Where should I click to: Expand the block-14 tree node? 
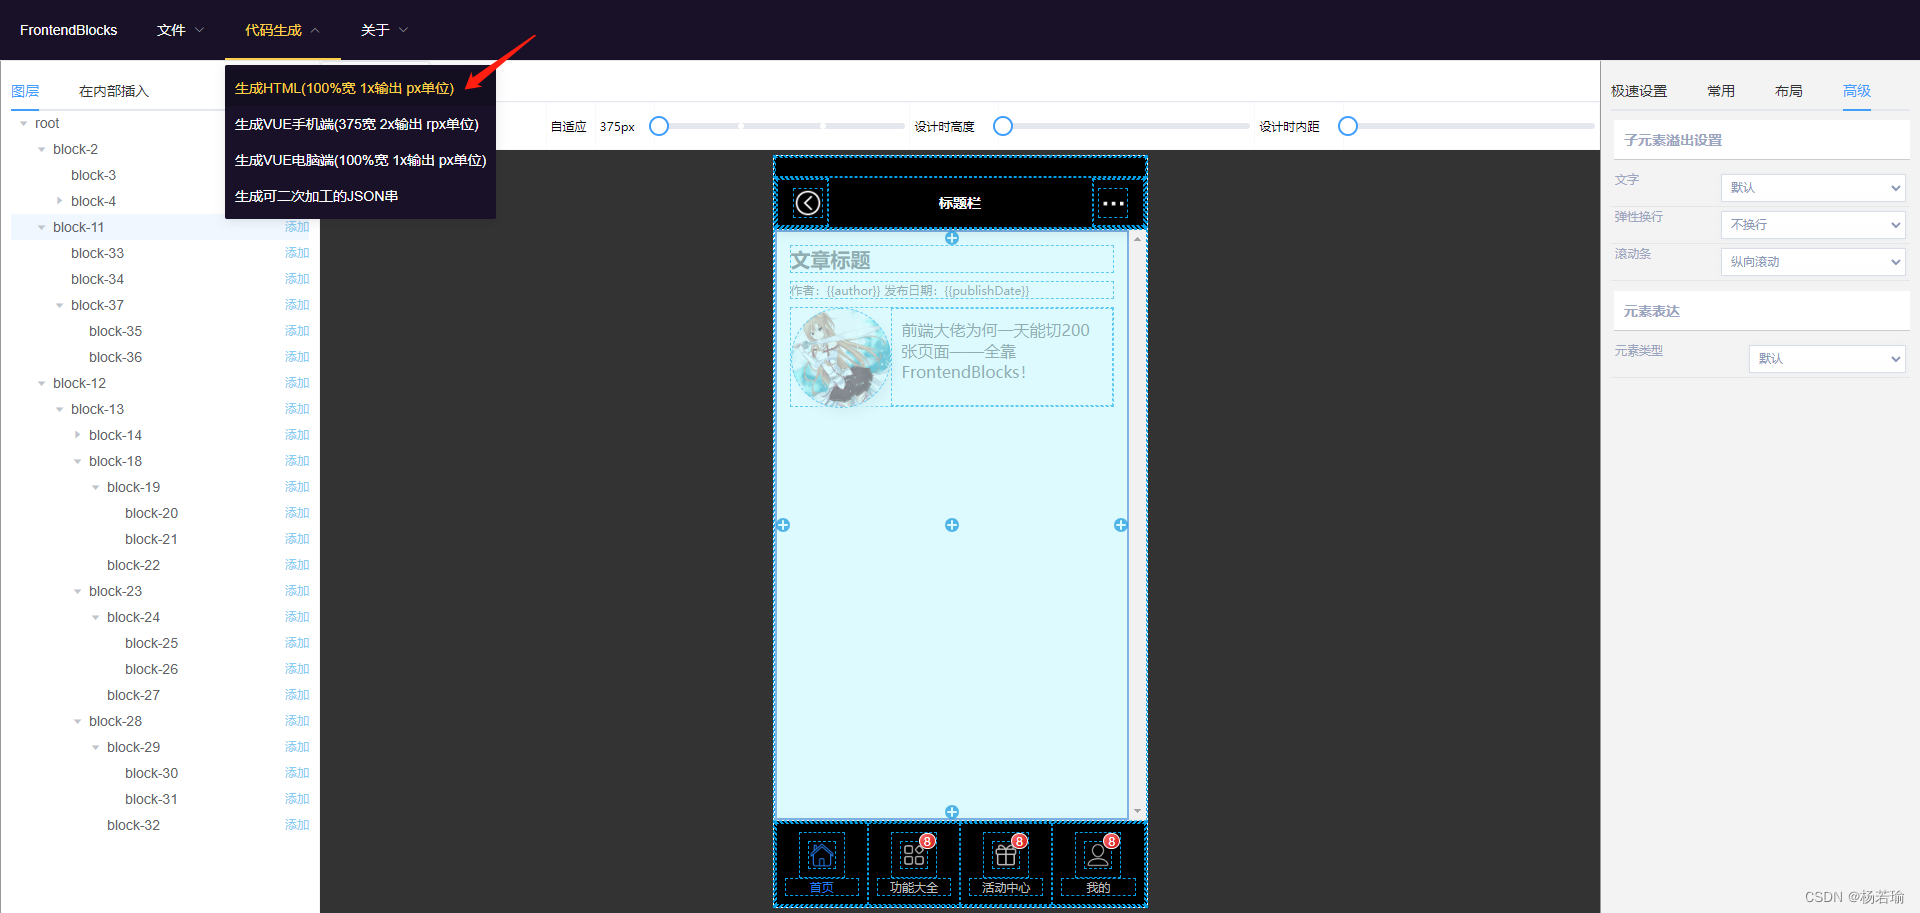click(x=78, y=435)
